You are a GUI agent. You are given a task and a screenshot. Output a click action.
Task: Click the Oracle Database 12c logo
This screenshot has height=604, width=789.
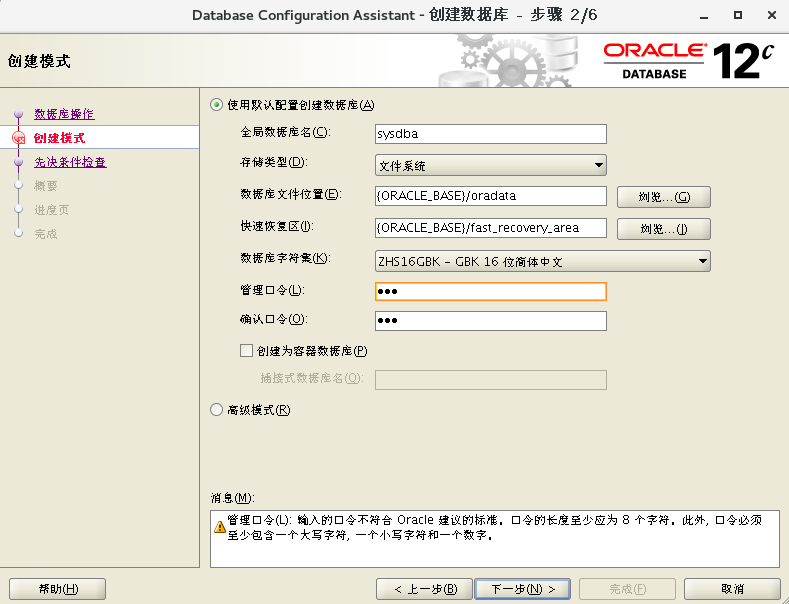(688, 61)
